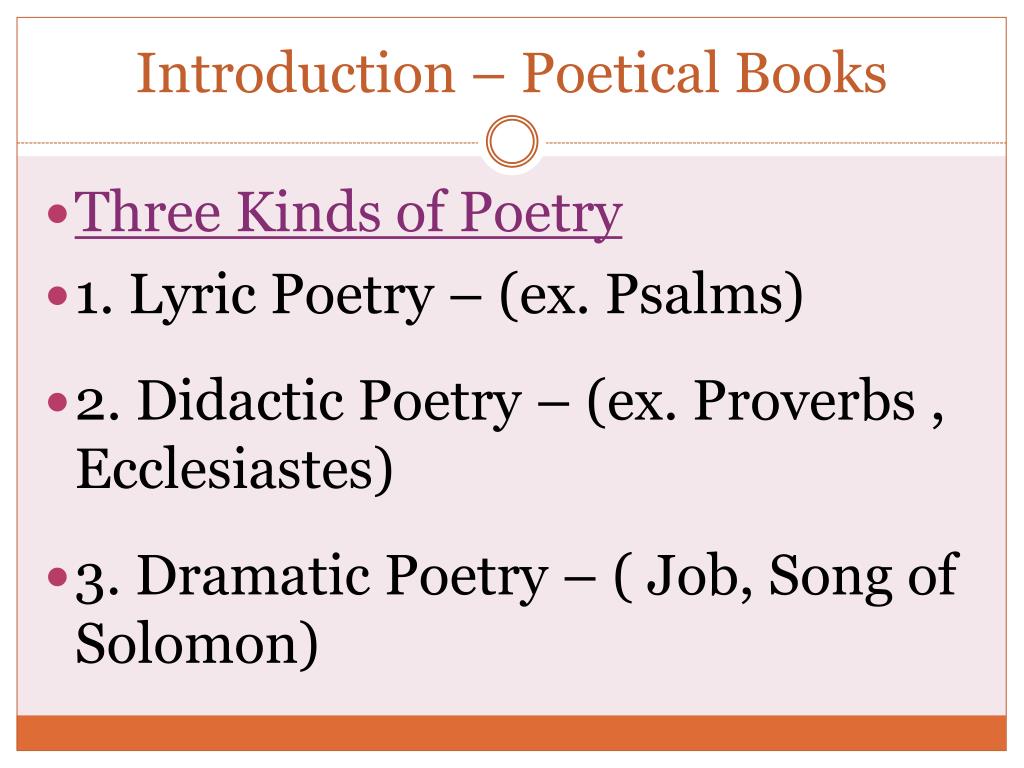Click the dashed divider line right of the circle
The height and width of the screenshot is (768, 1024).
point(776,142)
